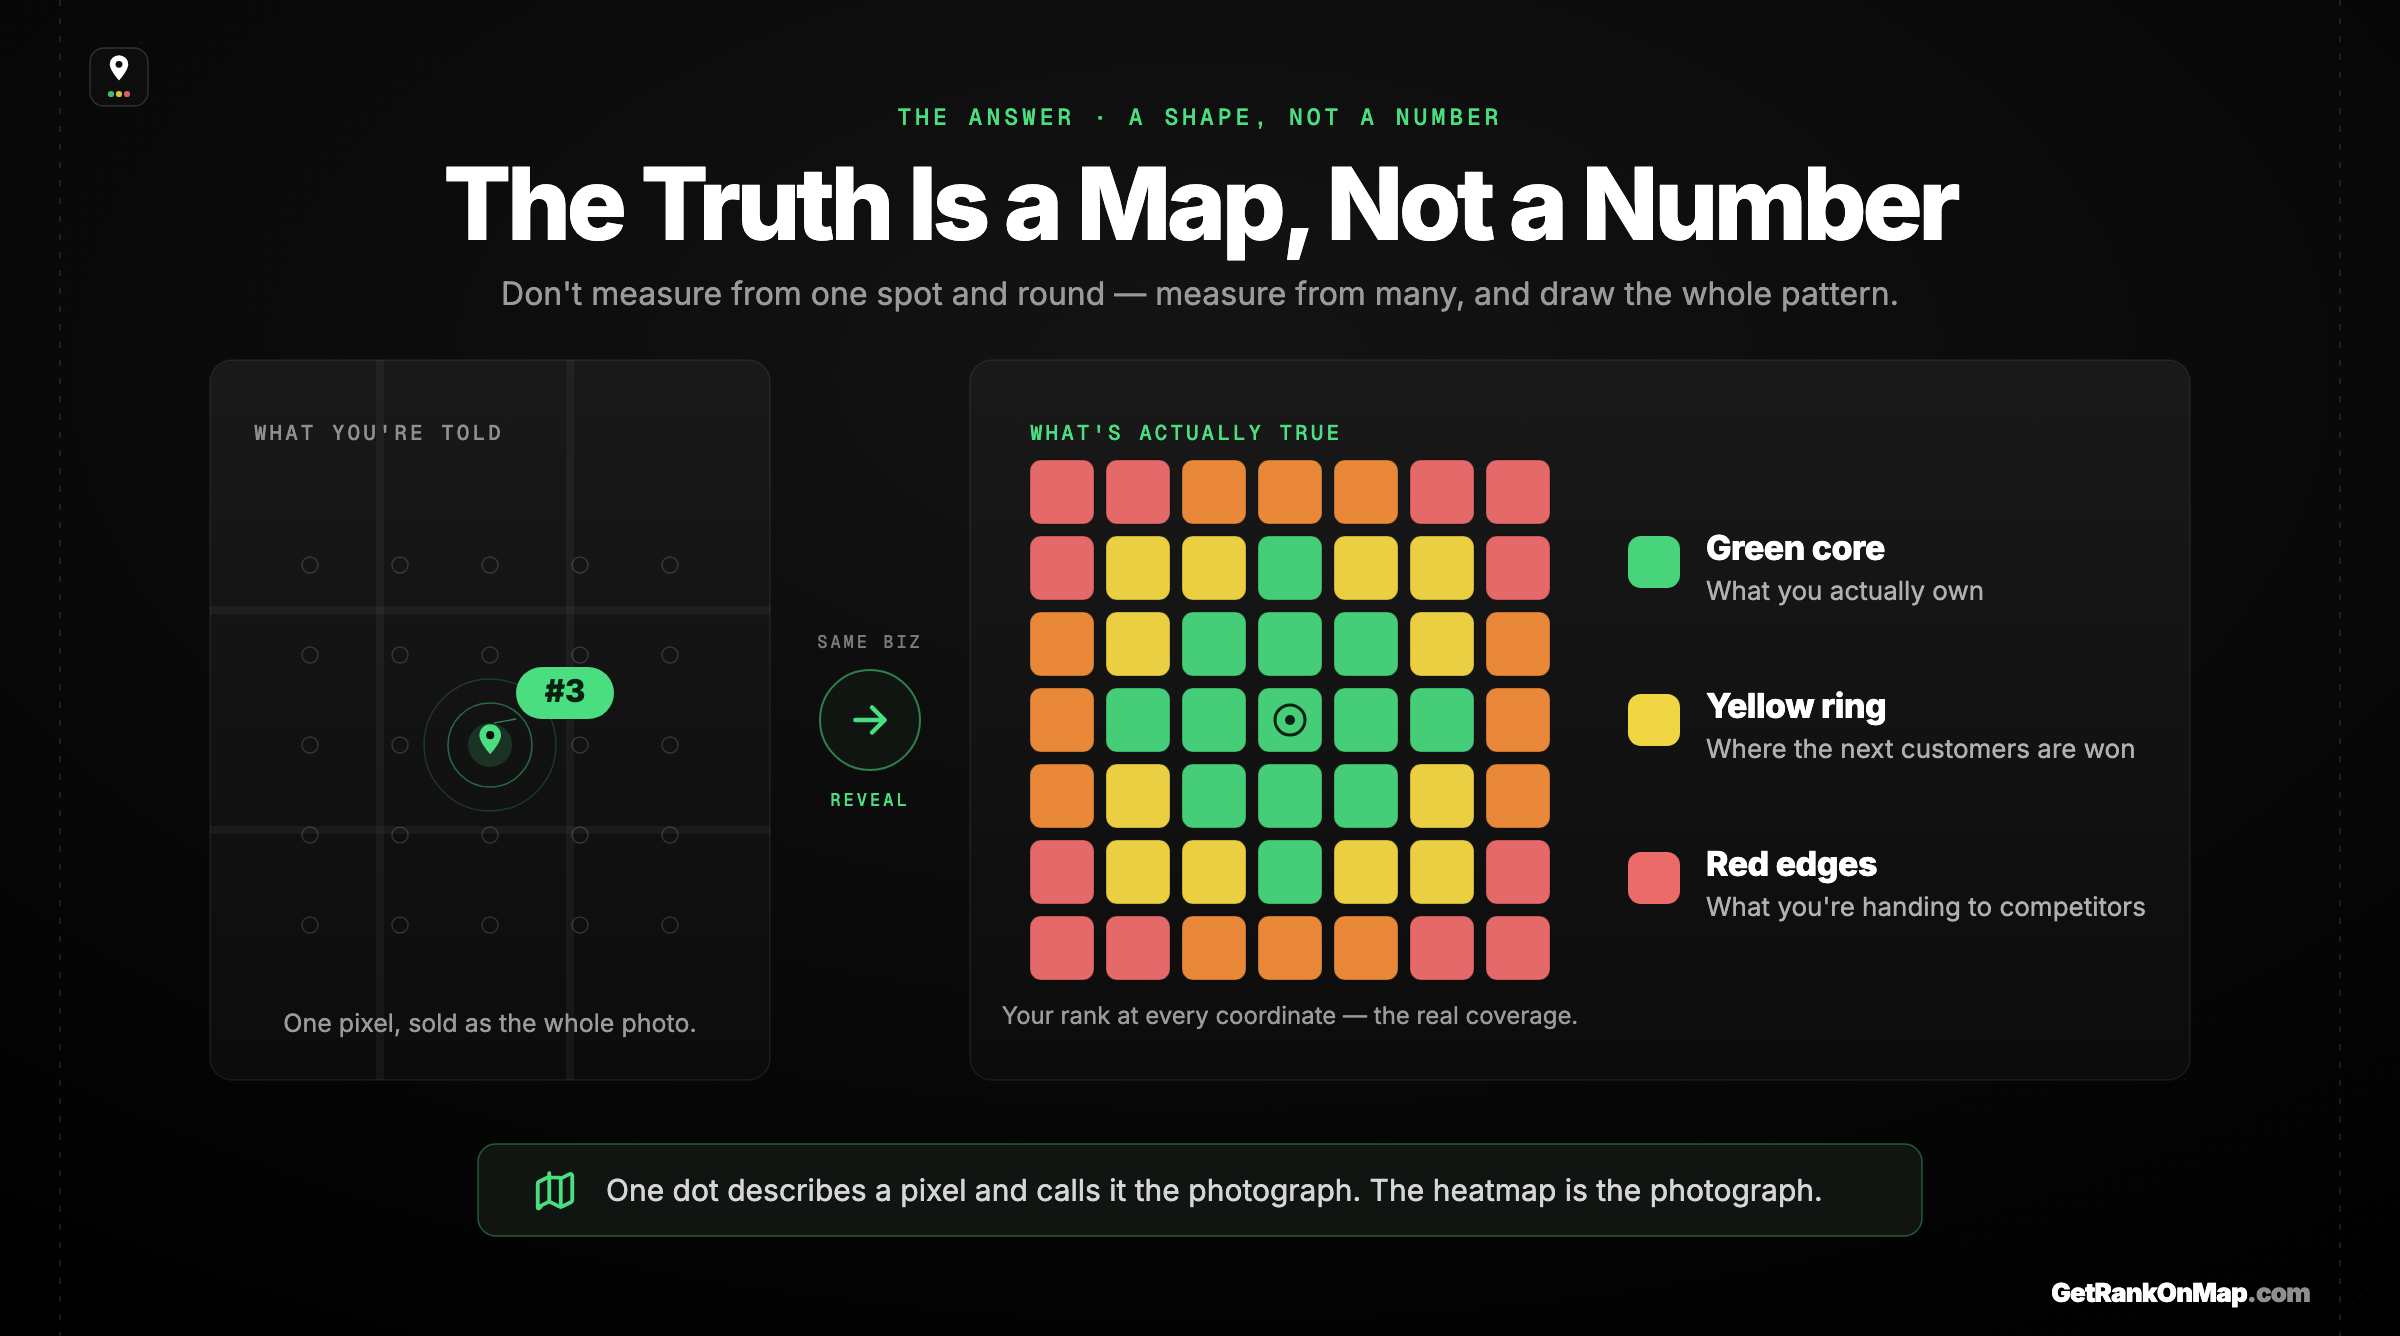The image size is (2400, 1336).
Task: Click the green arrow reveal button
Action: [x=869, y=720]
